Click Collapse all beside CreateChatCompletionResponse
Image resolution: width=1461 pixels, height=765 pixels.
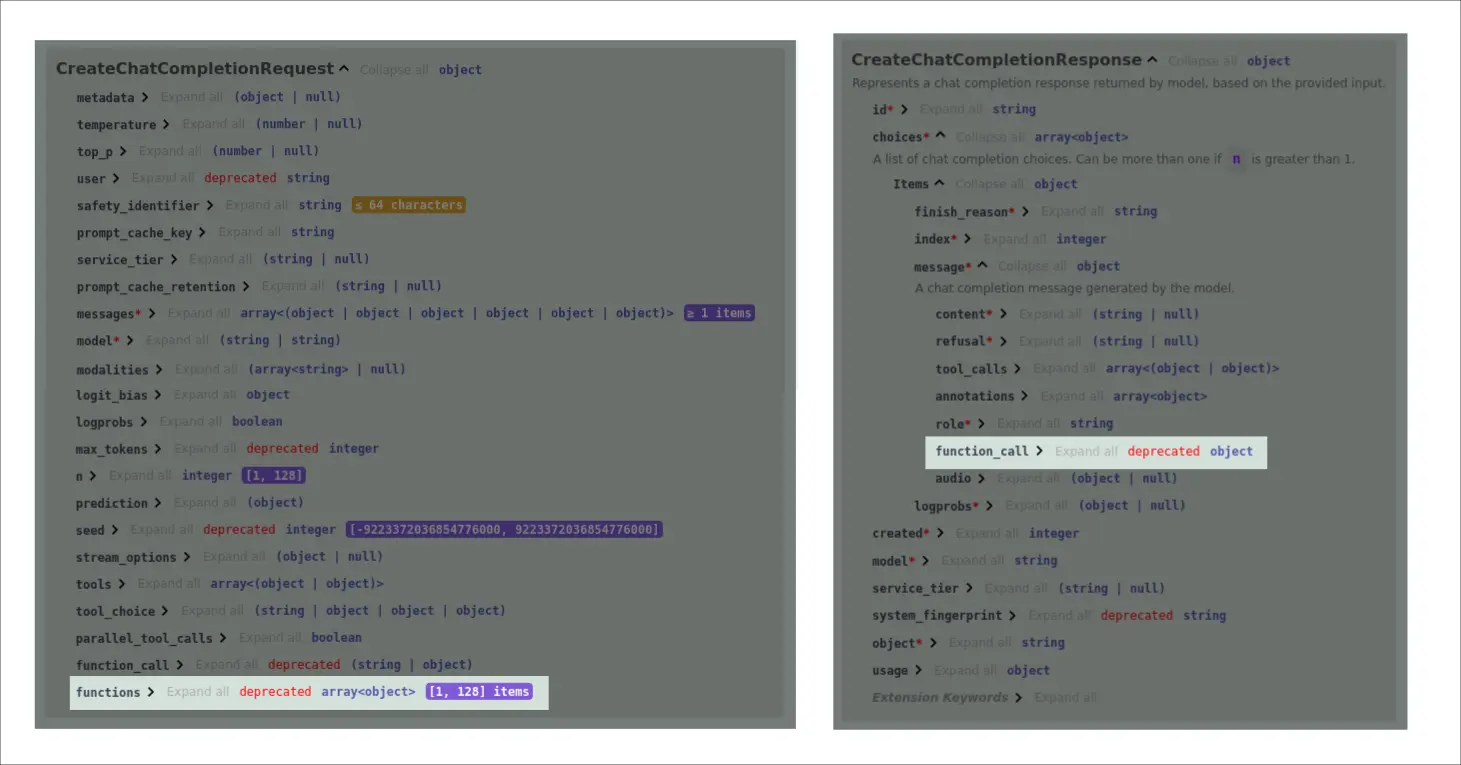tap(1202, 61)
